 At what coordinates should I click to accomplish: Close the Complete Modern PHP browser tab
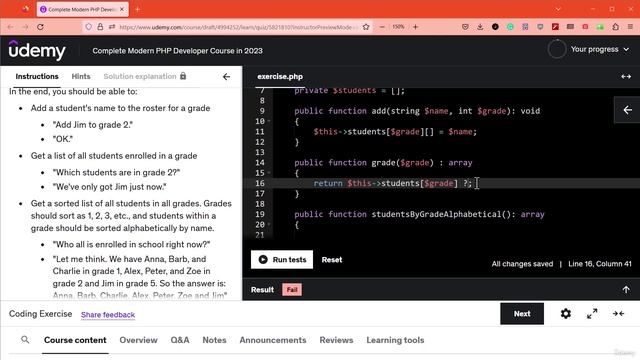coord(122,9)
